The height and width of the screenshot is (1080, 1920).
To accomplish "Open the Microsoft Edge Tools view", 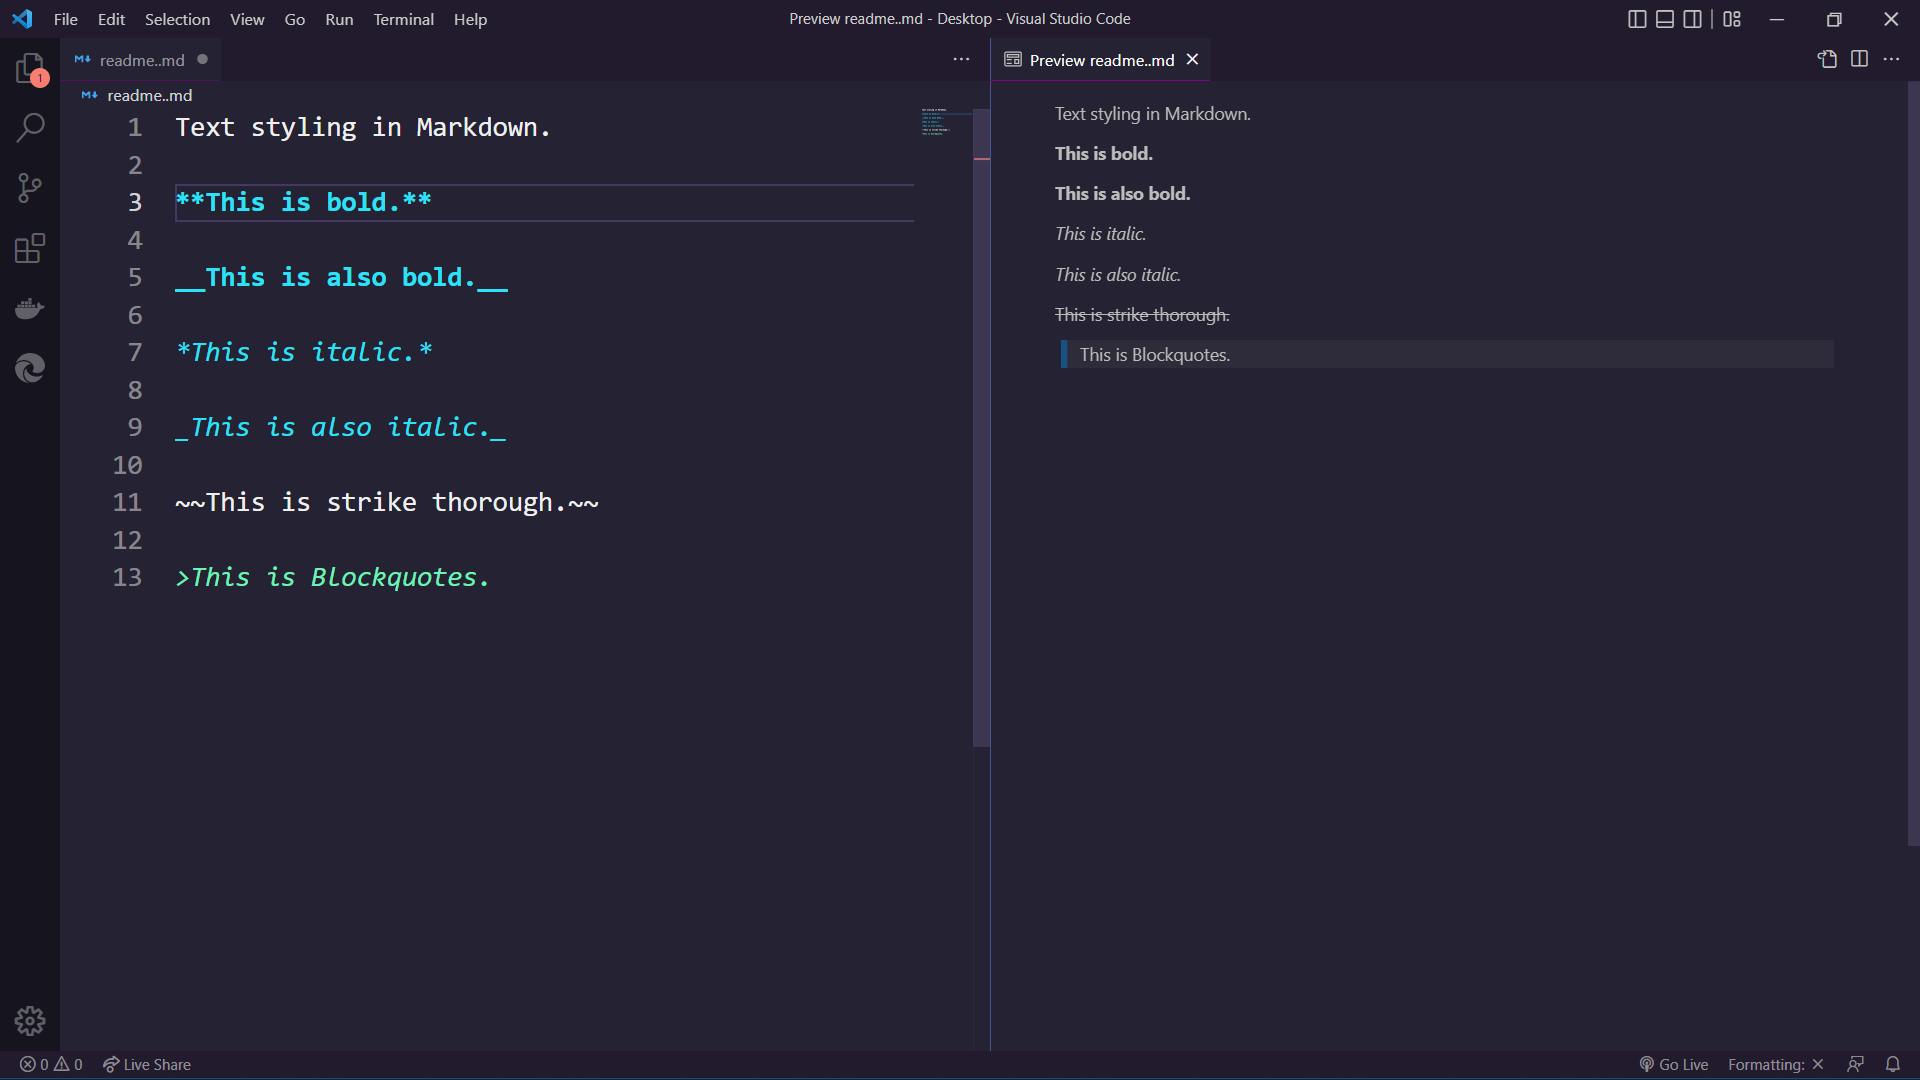I will pos(30,368).
